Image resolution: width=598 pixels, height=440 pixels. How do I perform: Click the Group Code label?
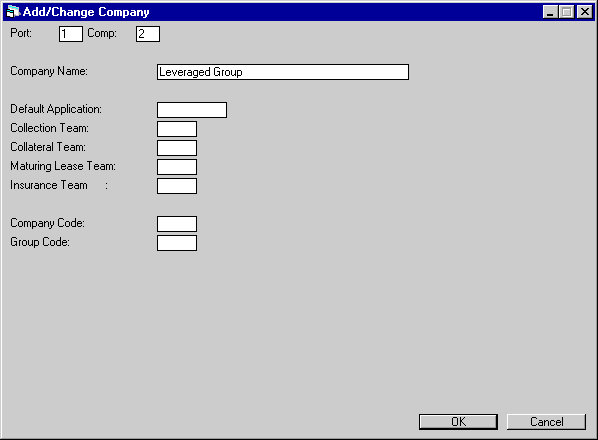[x=40, y=242]
